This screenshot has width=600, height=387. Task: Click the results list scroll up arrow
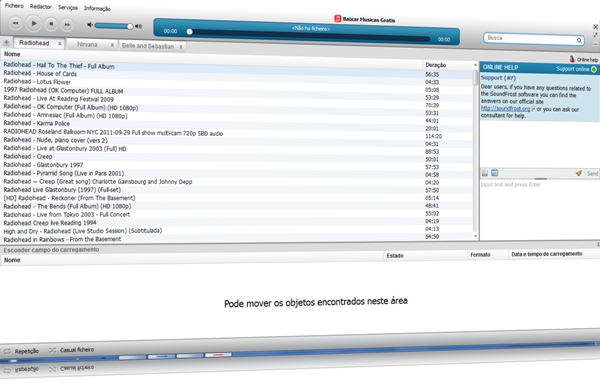(x=476, y=65)
